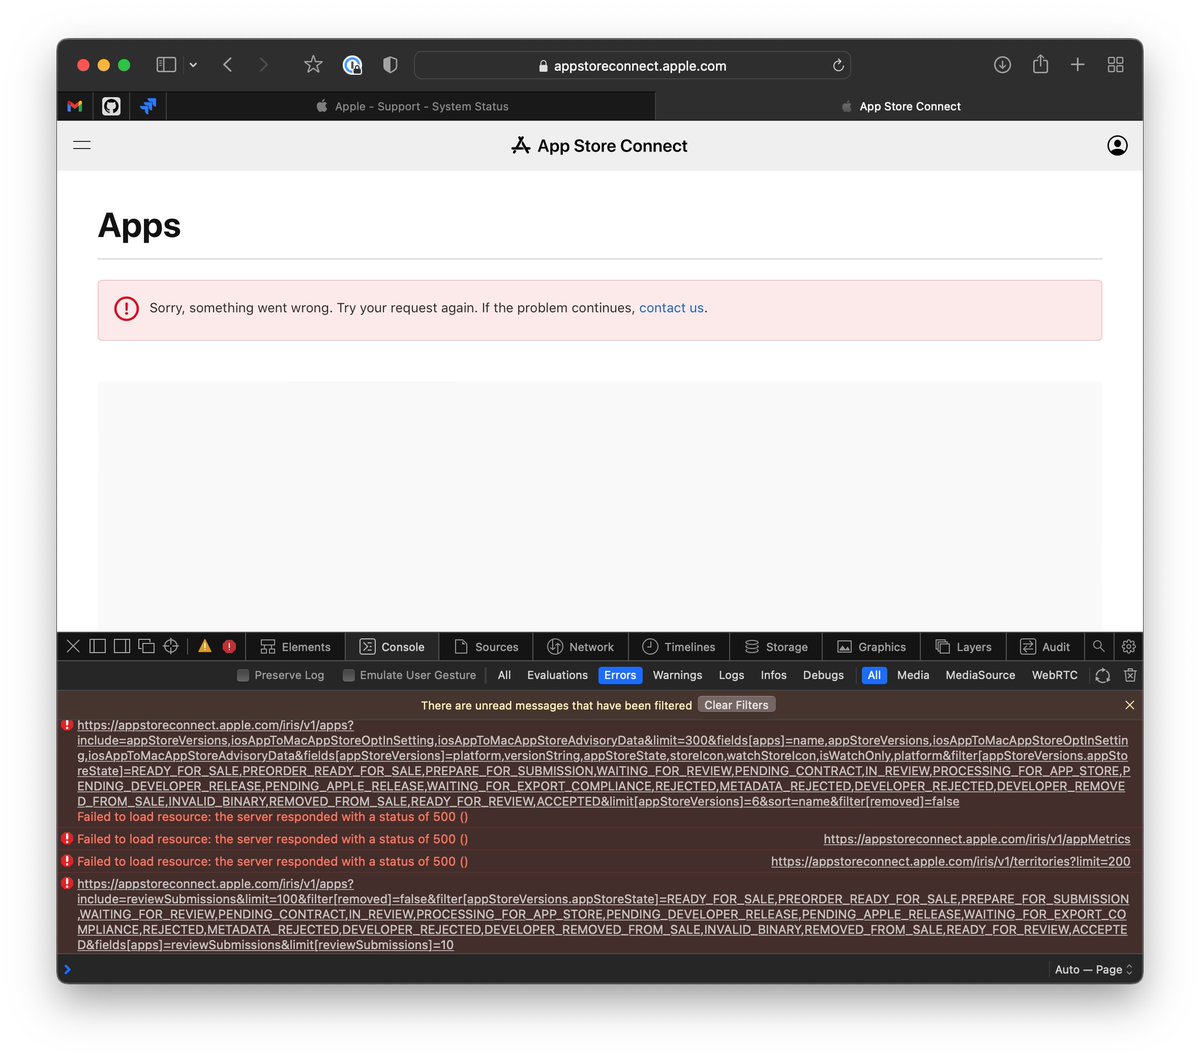Image resolution: width=1200 pixels, height=1059 pixels.
Task: Open a new tab
Action: (x=1077, y=65)
